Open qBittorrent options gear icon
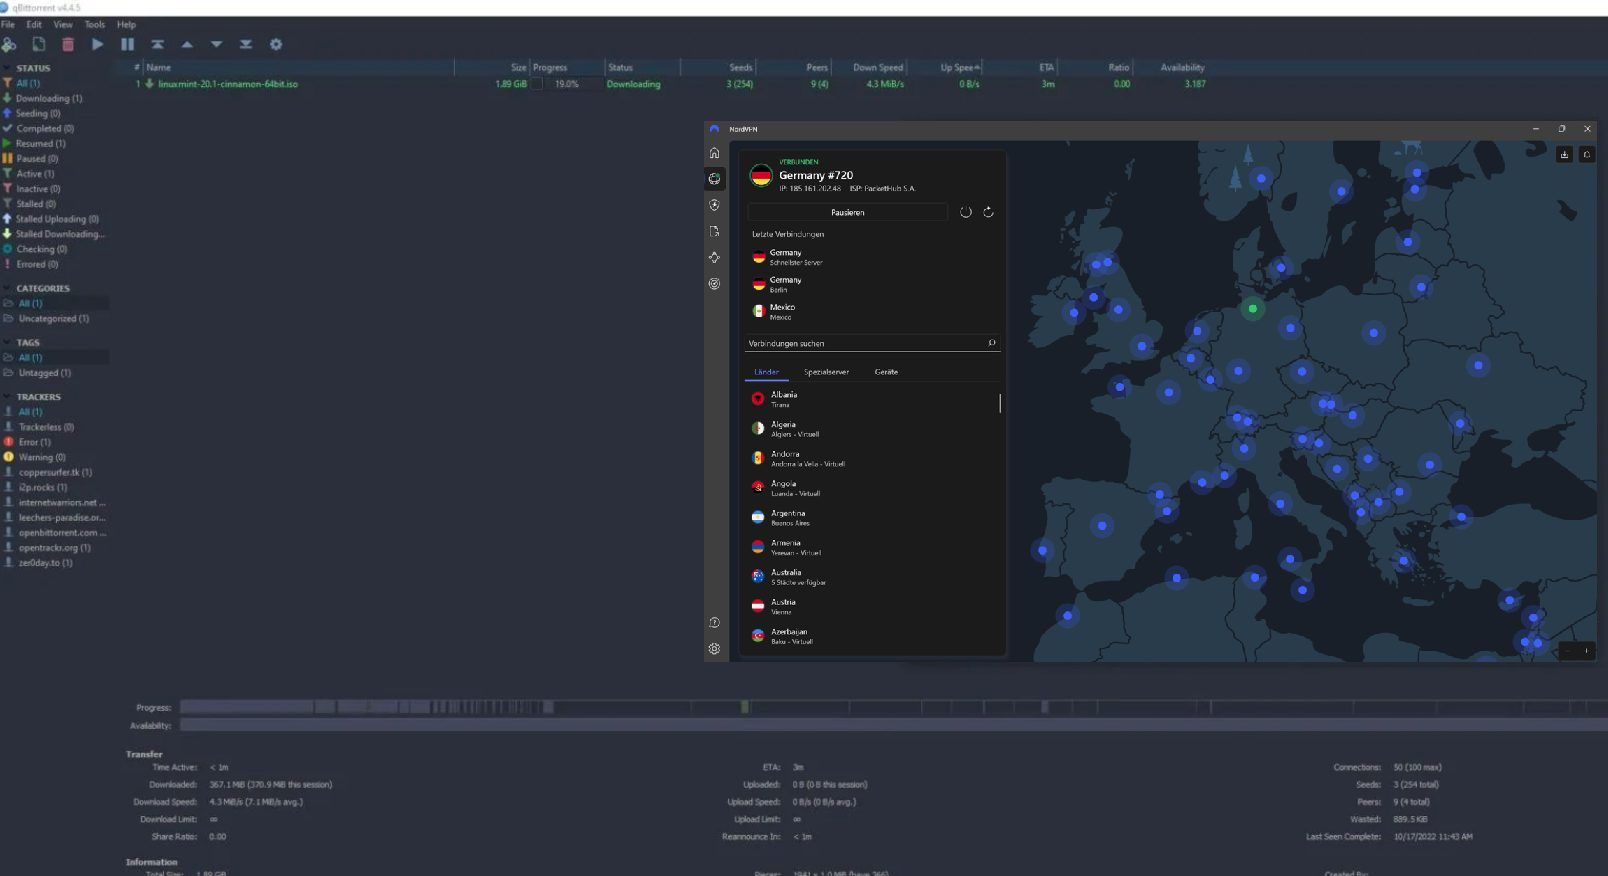The width and height of the screenshot is (1608, 876). point(276,44)
